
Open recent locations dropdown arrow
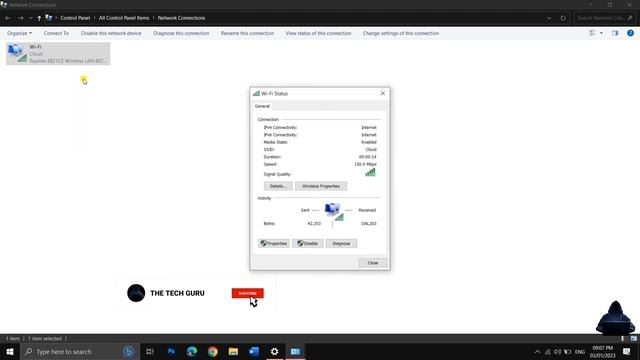[x=30, y=18]
